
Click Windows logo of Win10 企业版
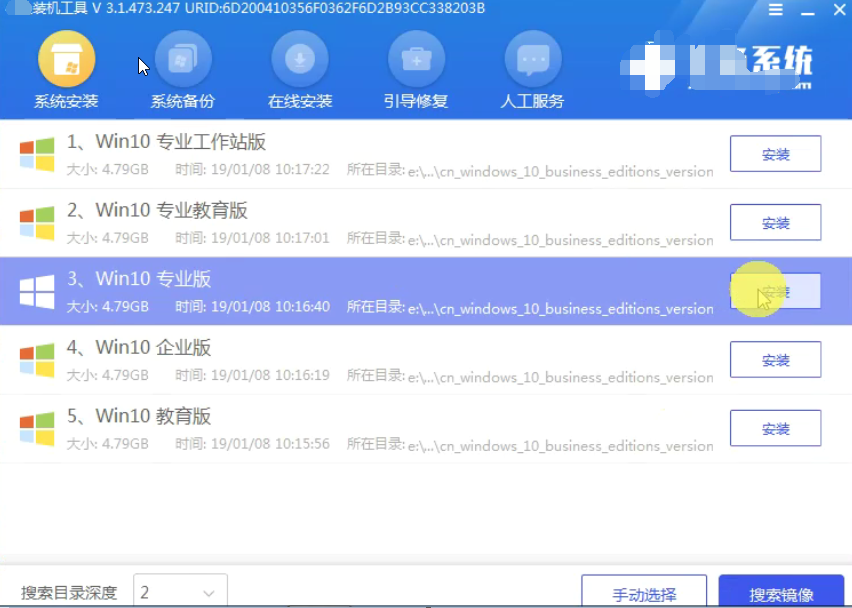(x=37, y=361)
